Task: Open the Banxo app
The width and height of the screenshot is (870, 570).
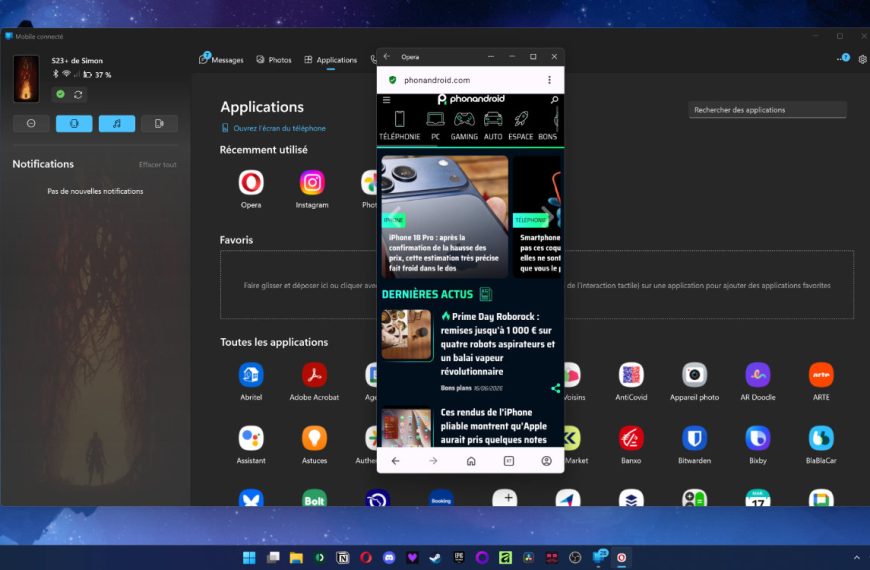Action: (x=631, y=438)
